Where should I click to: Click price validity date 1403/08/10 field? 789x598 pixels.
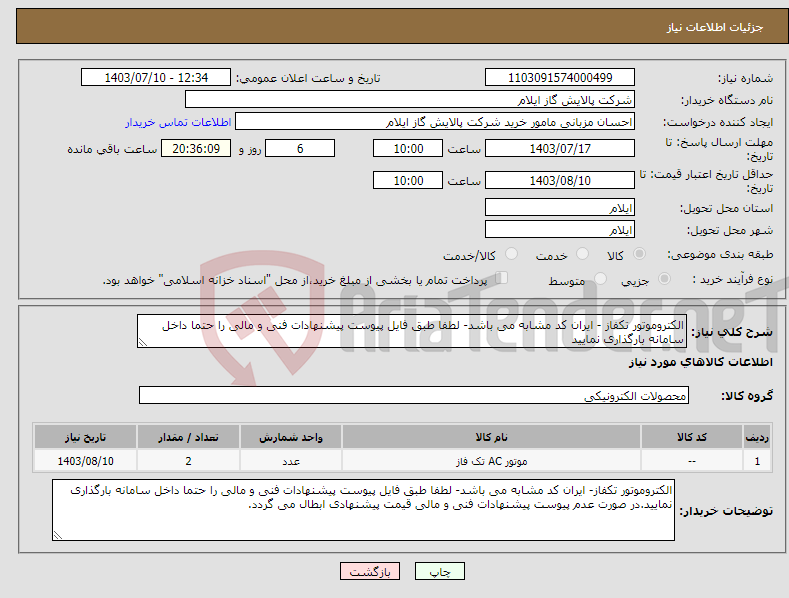pyautogui.click(x=560, y=180)
